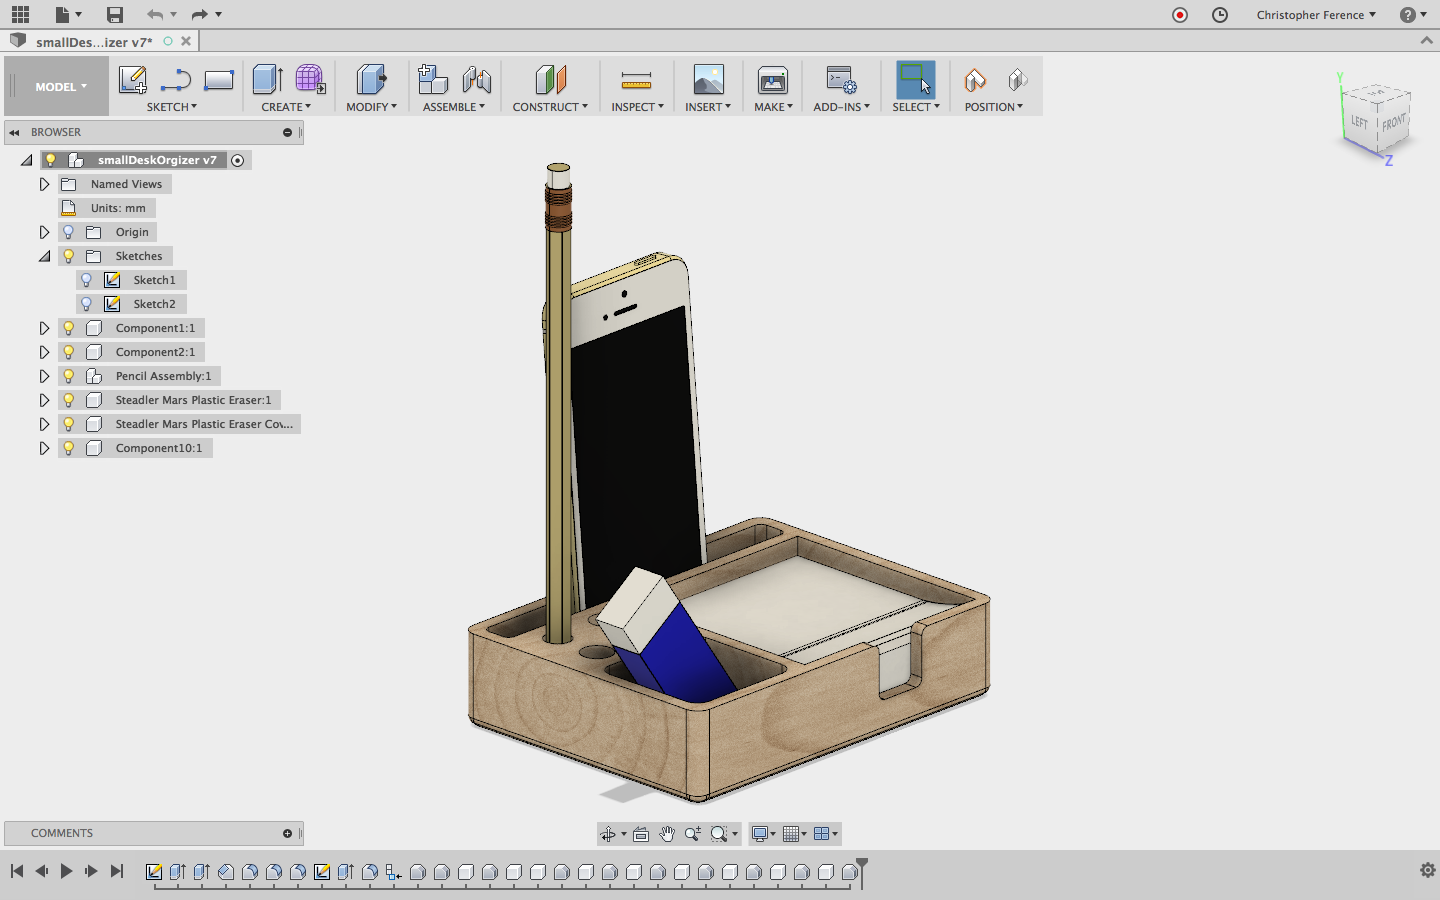
Task: Open the CONSTRUCT menu
Action: [x=550, y=107]
